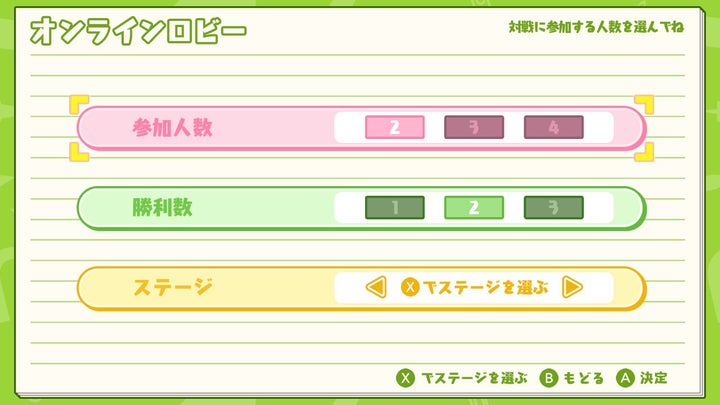Screen dimensions: 720x405
Task: Select 3 players in 参加人数
Action: click(474, 128)
